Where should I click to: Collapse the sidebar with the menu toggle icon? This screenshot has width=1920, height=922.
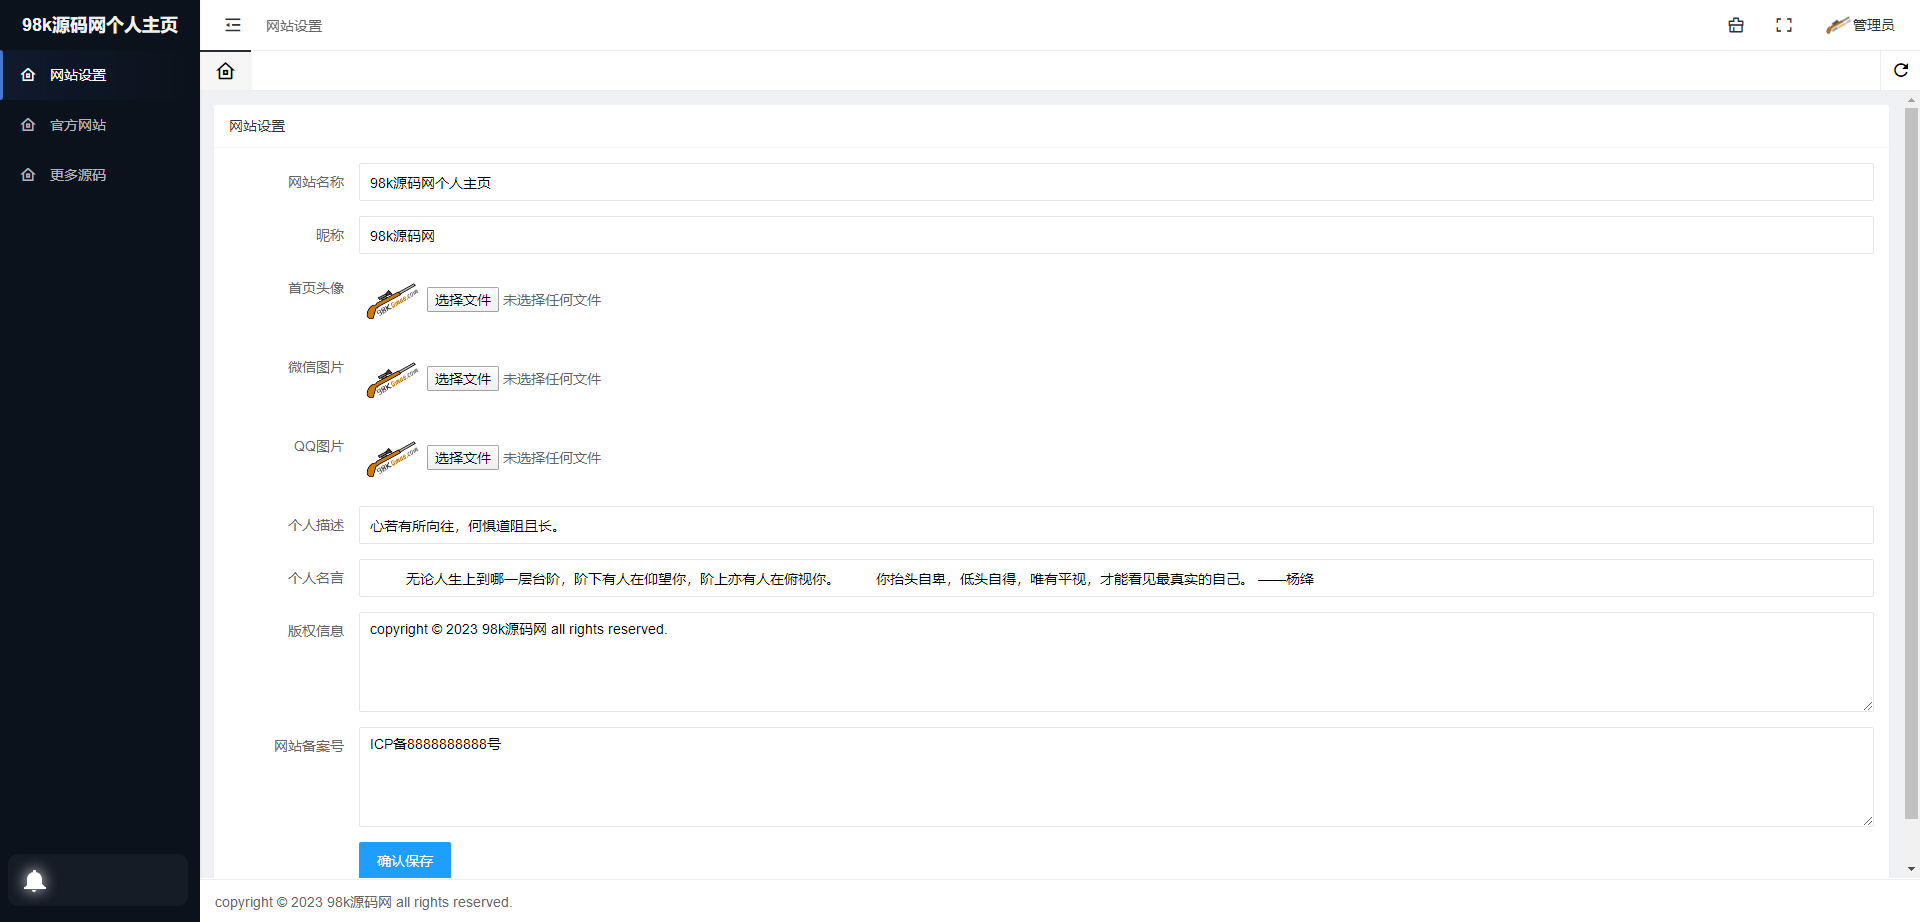click(233, 25)
